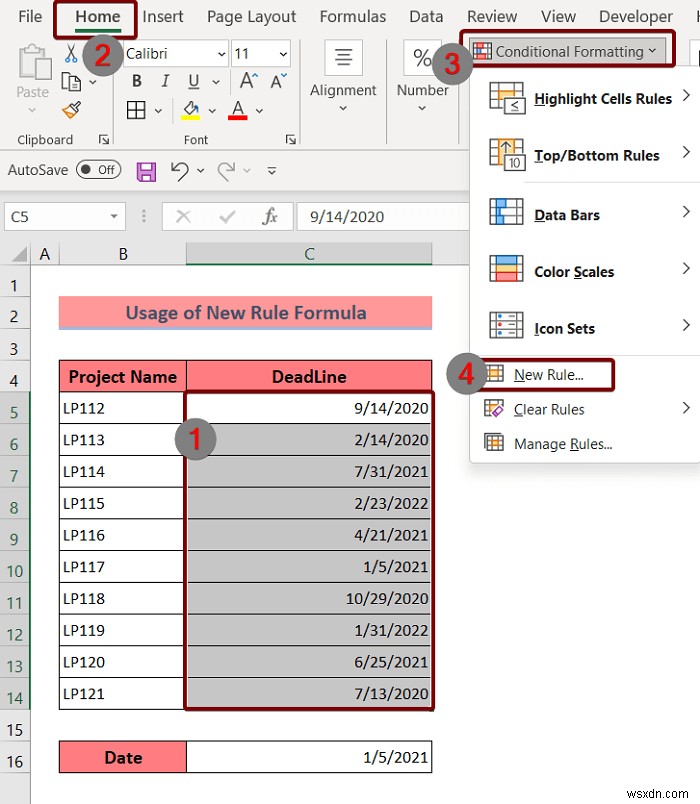Click the Conditional Formatting button

566,51
